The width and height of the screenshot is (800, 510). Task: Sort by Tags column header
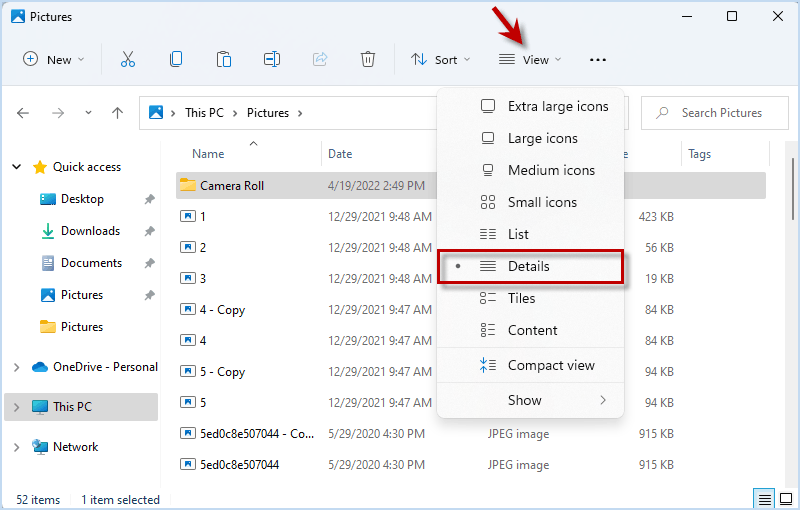[x=699, y=154]
